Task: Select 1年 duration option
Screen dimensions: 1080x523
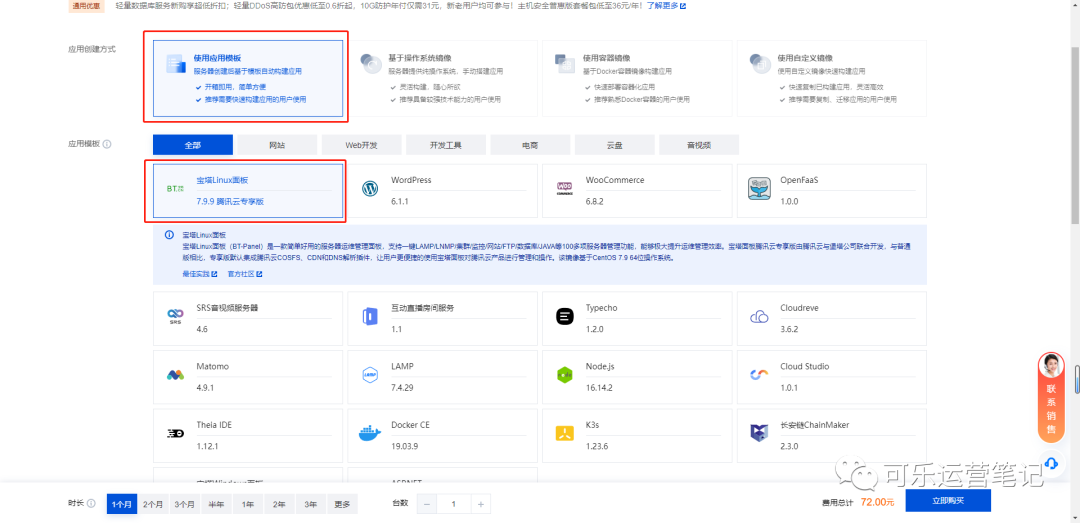Action: click(x=248, y=504)
